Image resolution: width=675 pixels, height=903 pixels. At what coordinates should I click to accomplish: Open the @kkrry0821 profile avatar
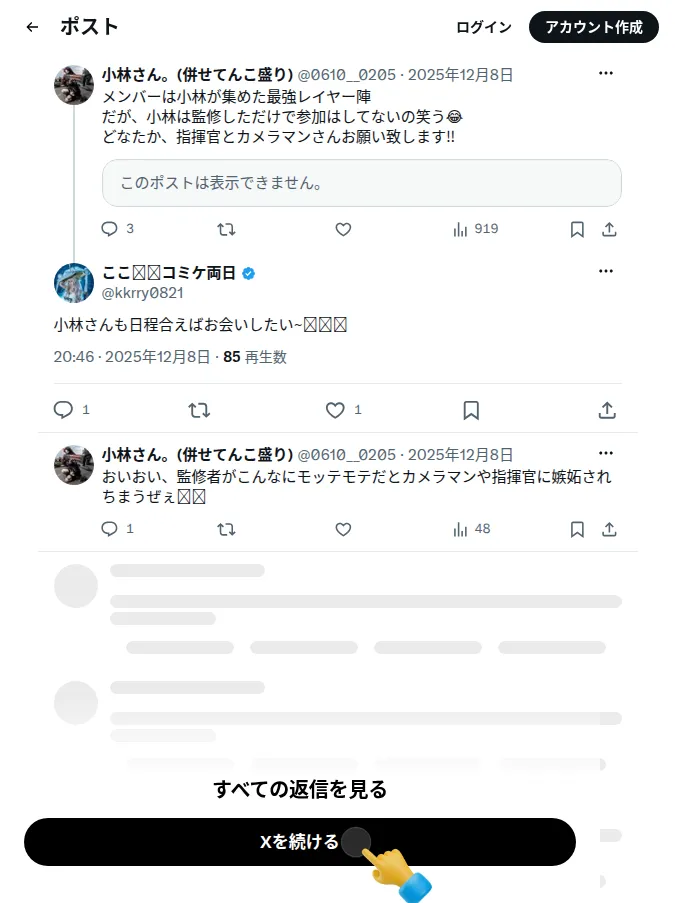(74, 283)
